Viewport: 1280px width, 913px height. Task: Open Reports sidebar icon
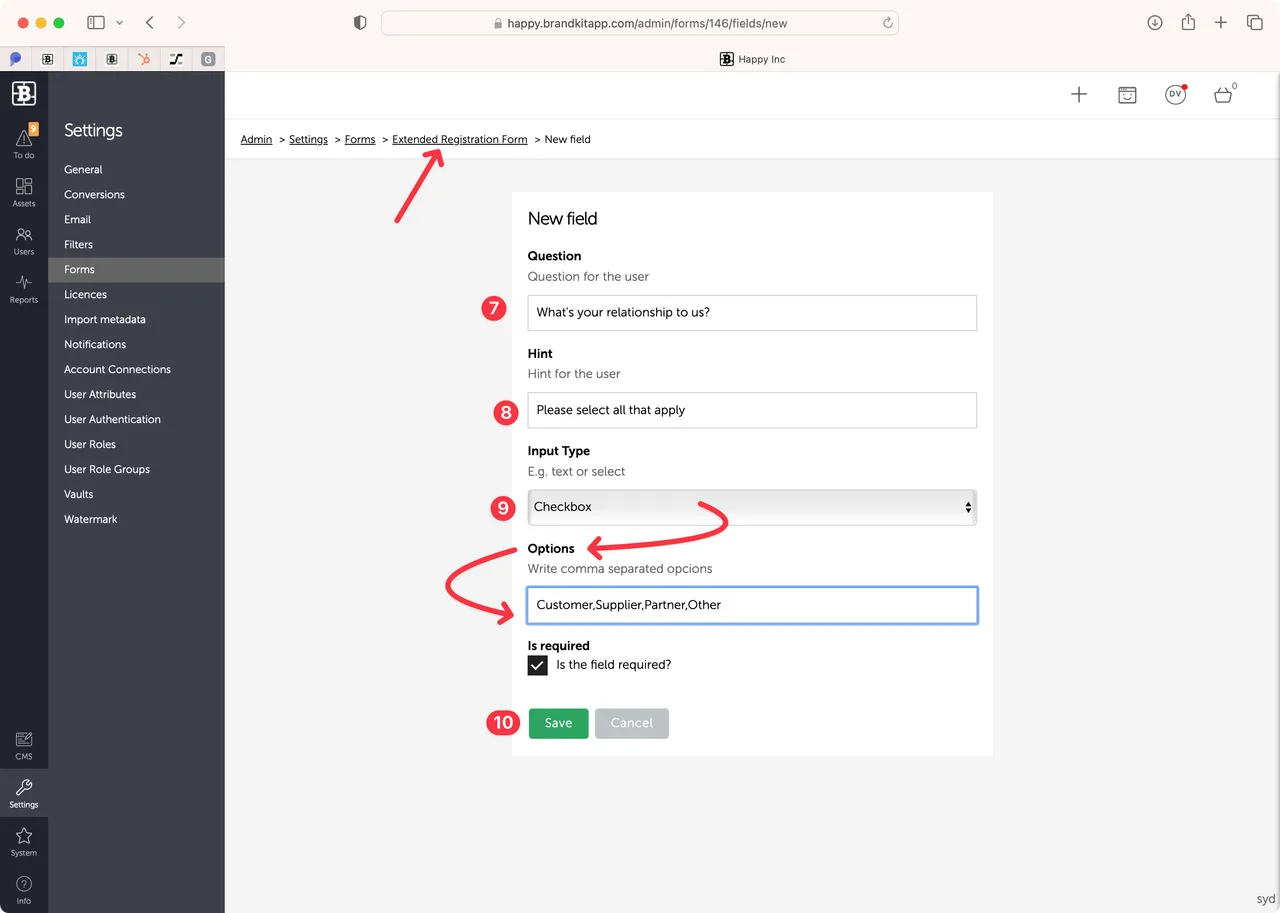pos(24,288)
